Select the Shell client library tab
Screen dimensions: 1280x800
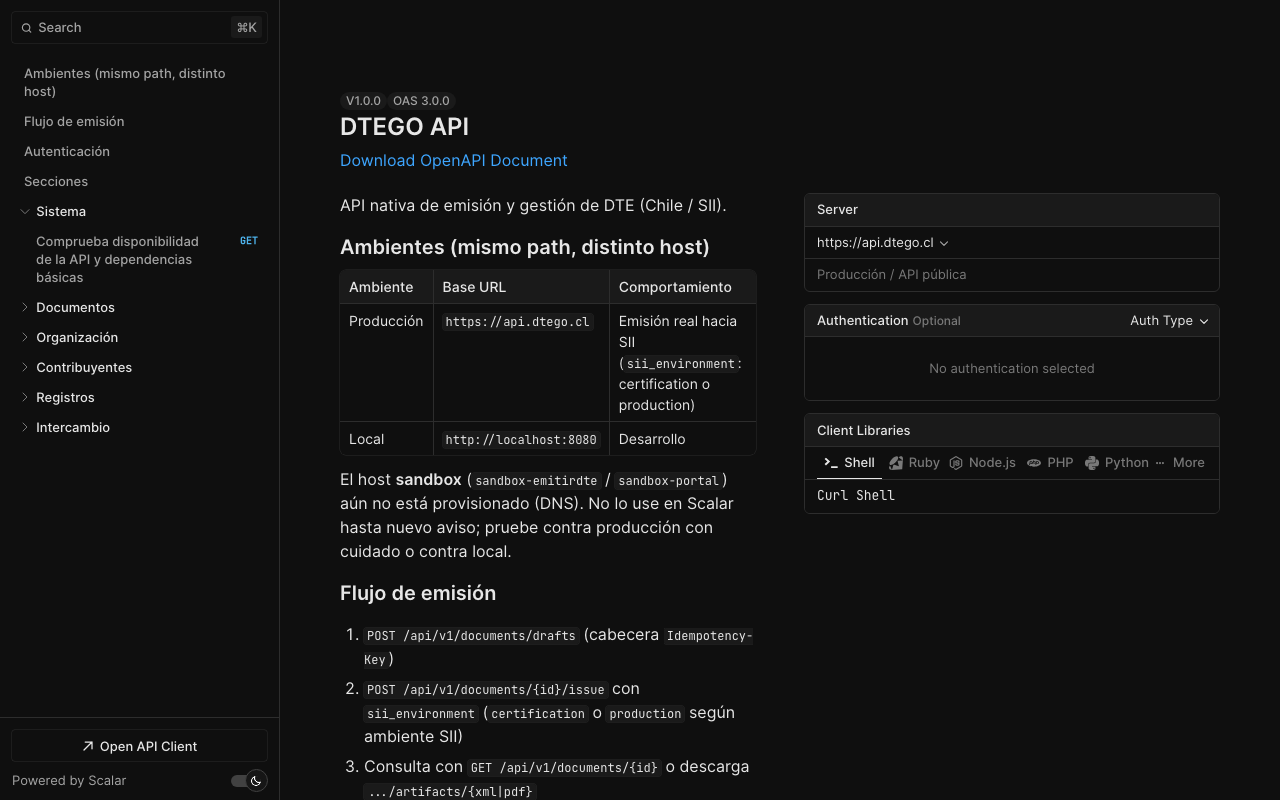pos(849,463)
